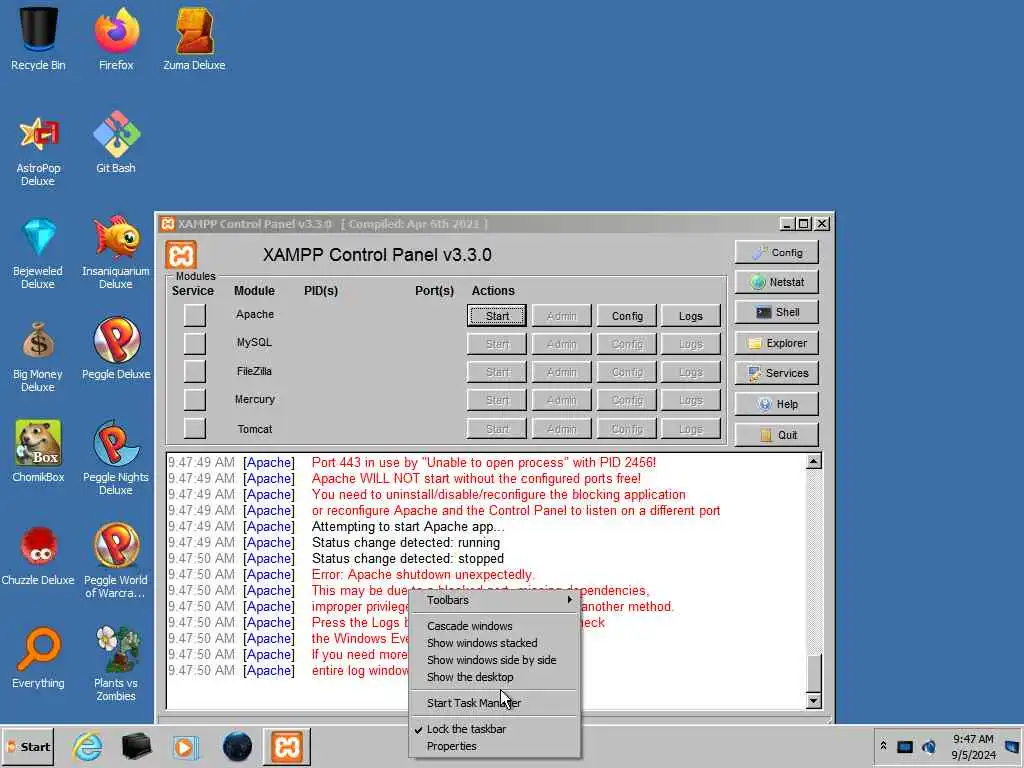Click log line beginning 'Port 443 in use'
Viewport: 1024px width, 768px height.
pos(484,462)
